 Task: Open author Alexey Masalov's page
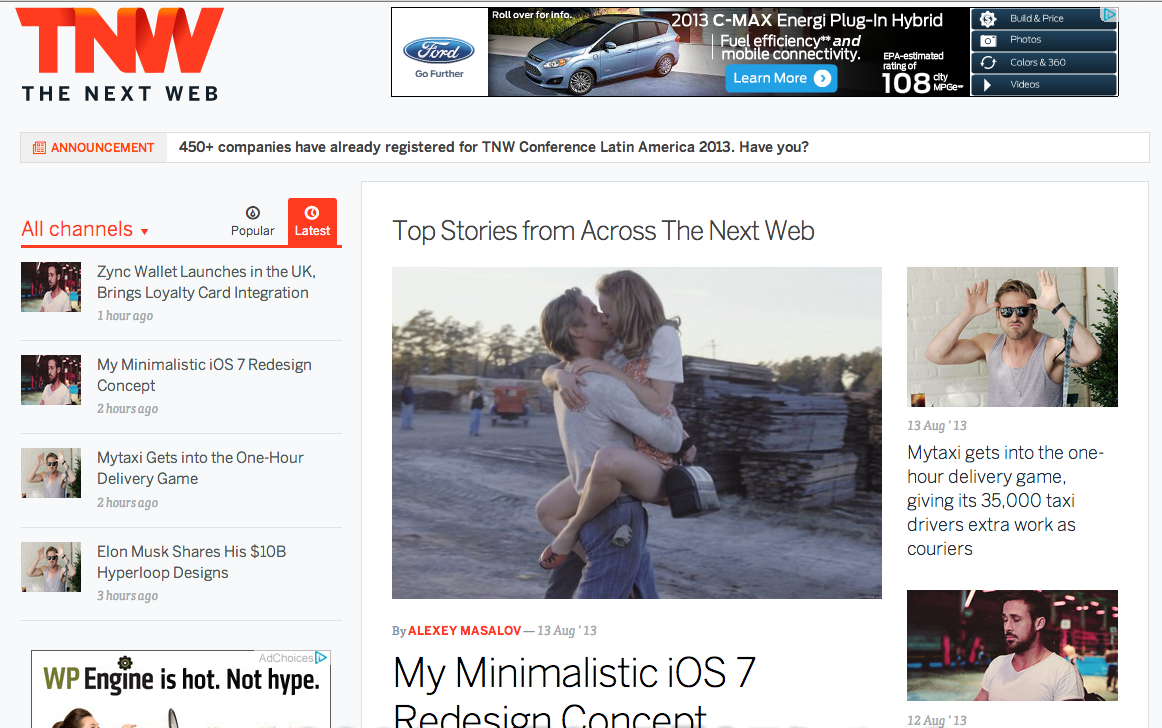[465, 630]
